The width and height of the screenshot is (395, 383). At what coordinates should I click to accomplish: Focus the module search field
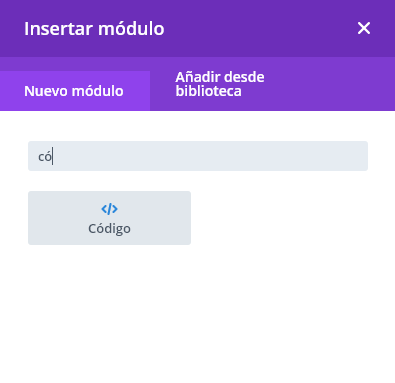(x=198, y=156)
